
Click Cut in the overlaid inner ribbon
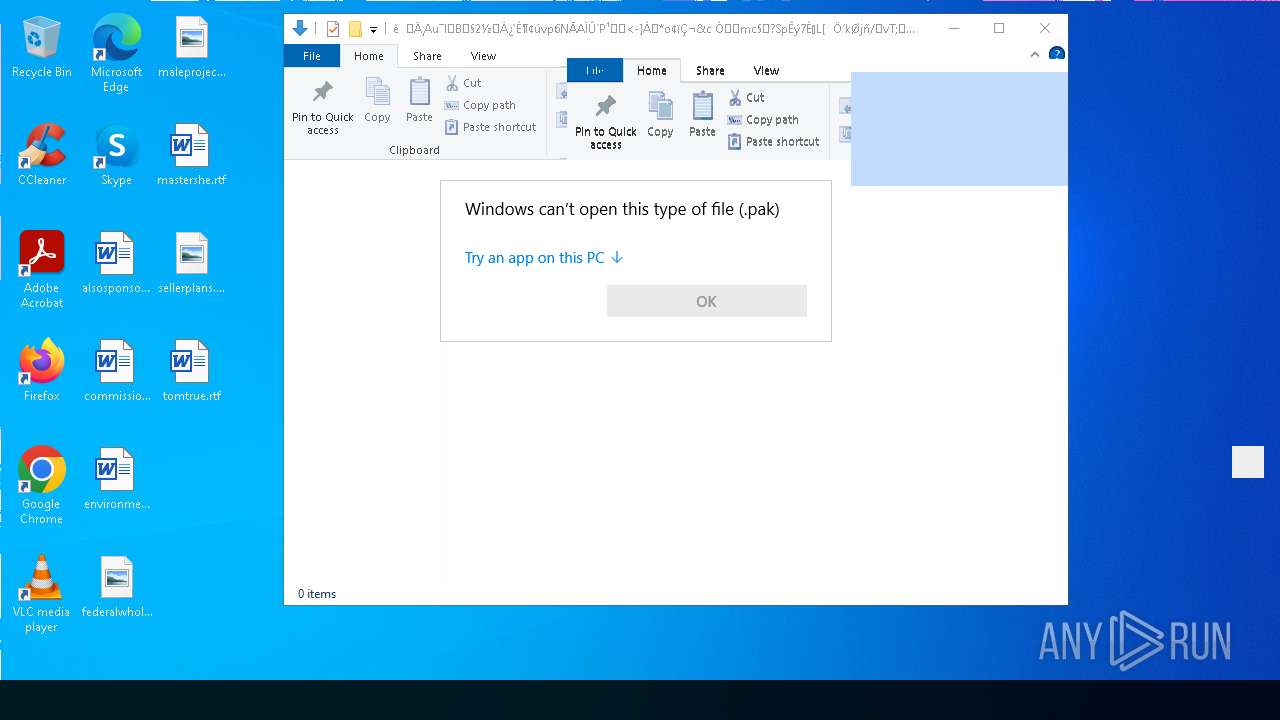[x=747, y=97]
